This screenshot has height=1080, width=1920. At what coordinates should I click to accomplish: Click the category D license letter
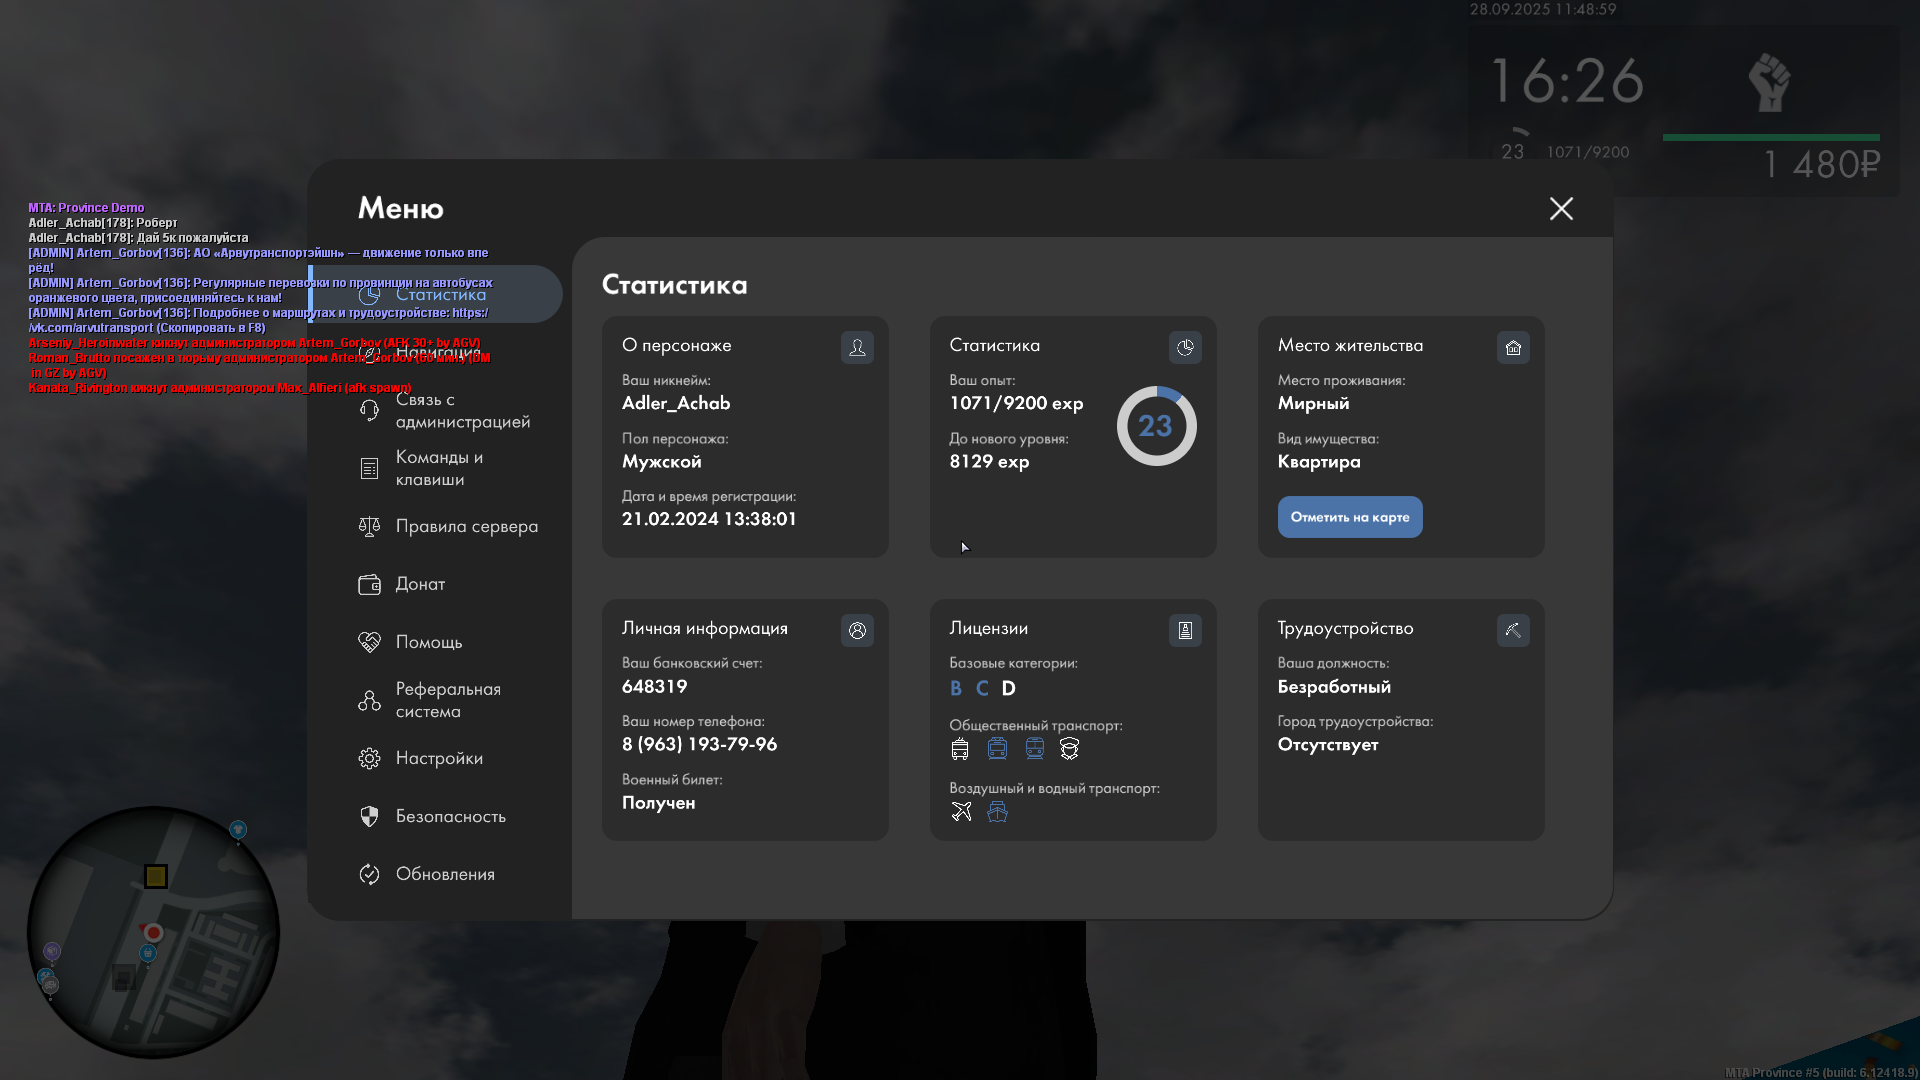pyautogui.click(x=1008, y=688)
